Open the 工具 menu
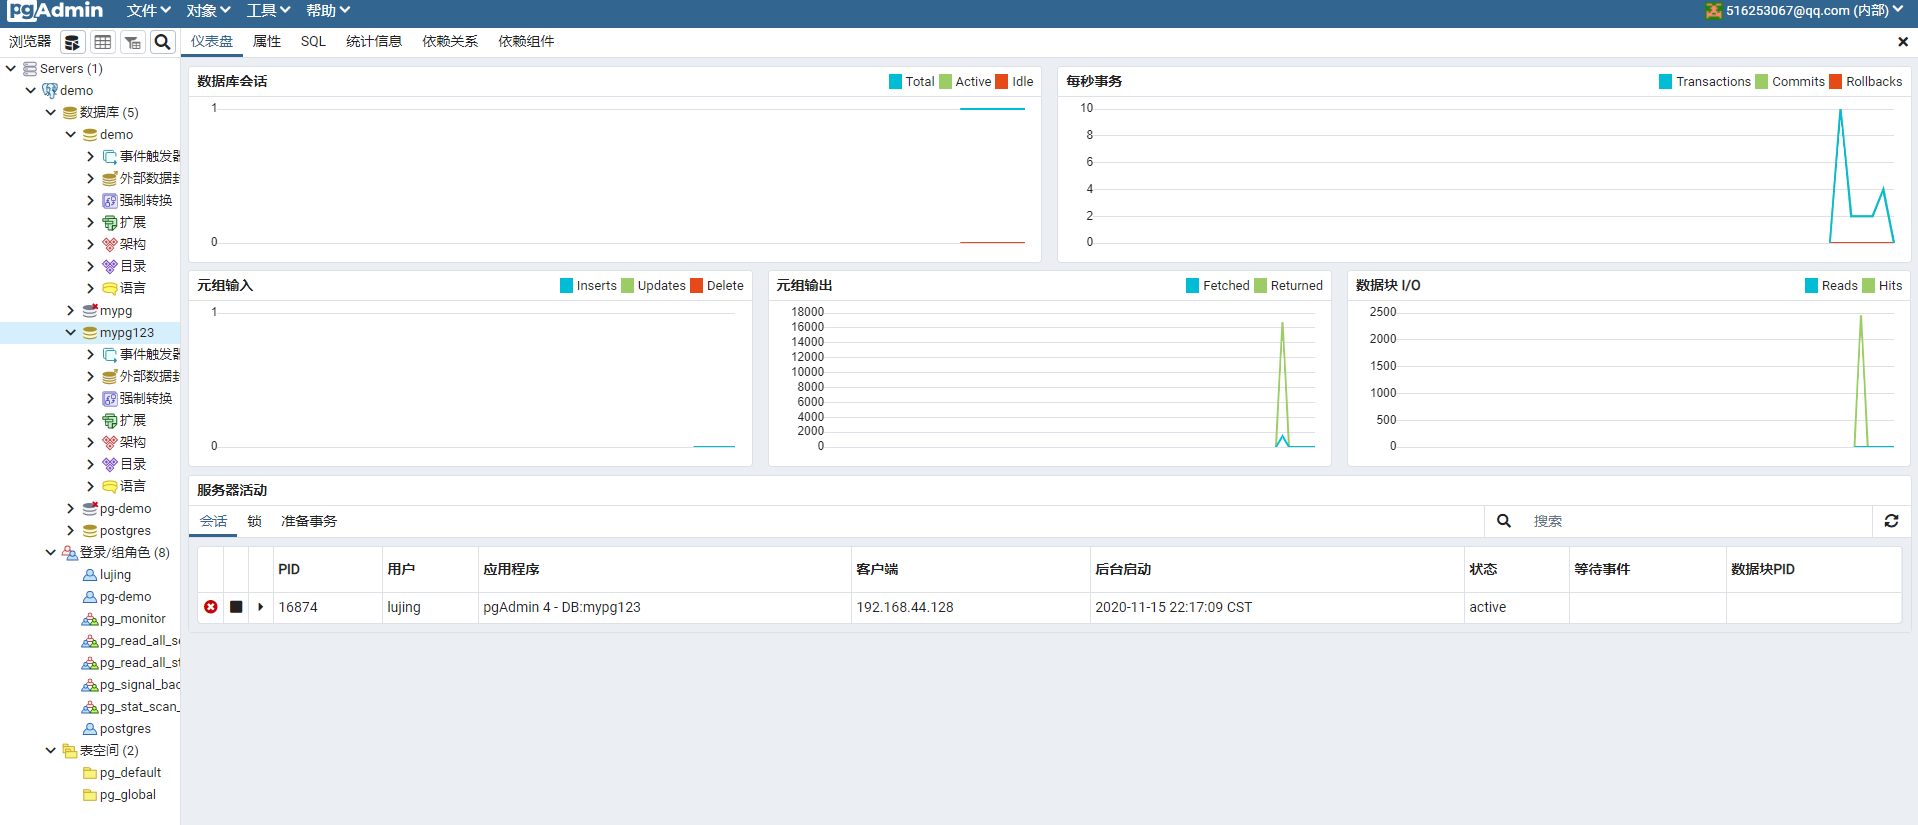Viewport: 1918px width, 825px height. 269,11
